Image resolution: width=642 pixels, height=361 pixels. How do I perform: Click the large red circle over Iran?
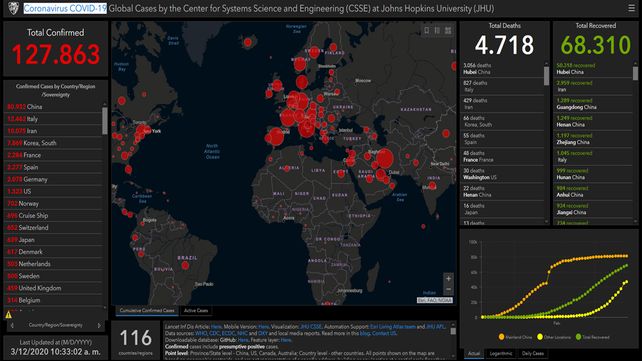point(384,159)
